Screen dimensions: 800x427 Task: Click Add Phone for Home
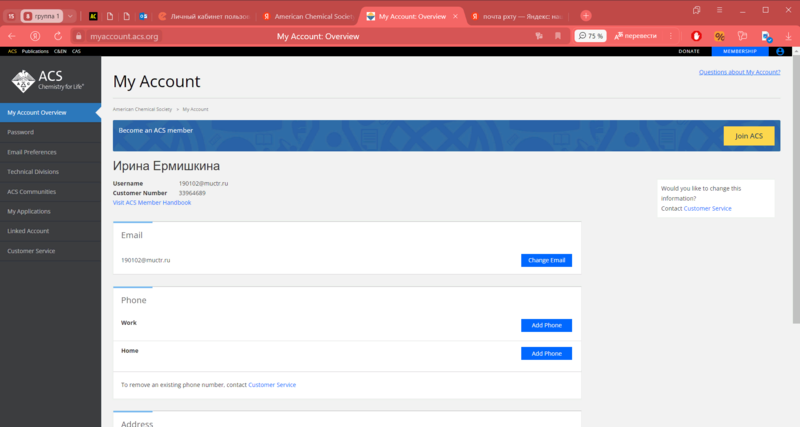click(546, 353)
